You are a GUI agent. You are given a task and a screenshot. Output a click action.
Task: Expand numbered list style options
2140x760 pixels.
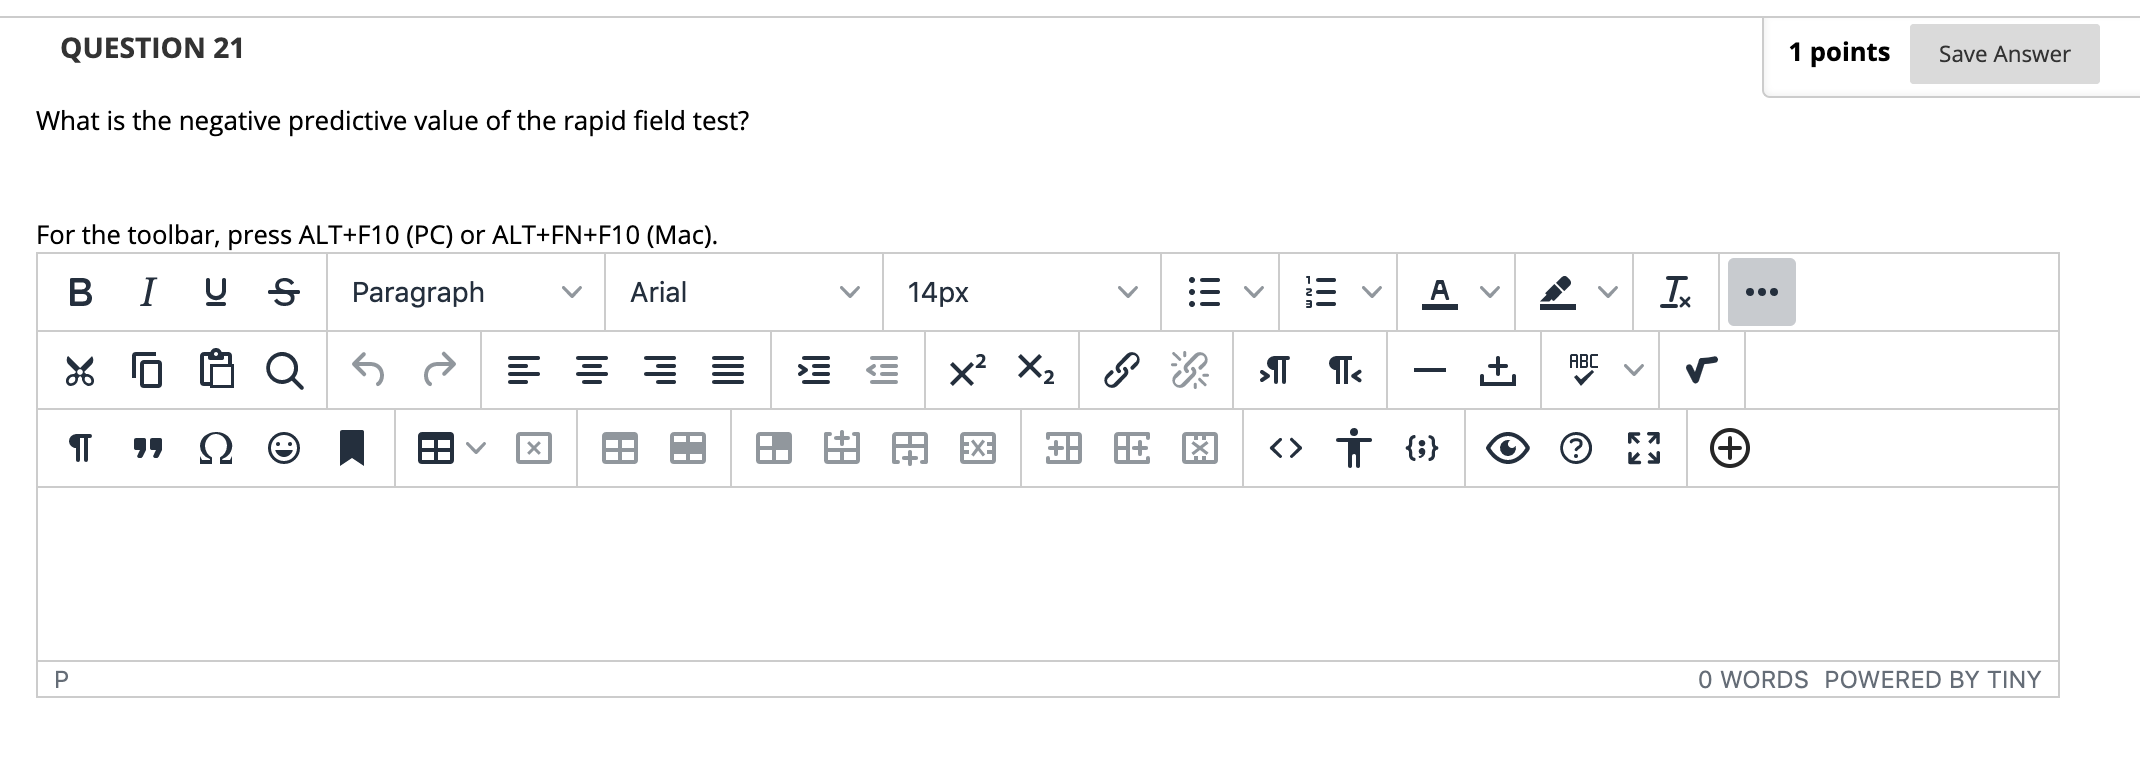1371,292
